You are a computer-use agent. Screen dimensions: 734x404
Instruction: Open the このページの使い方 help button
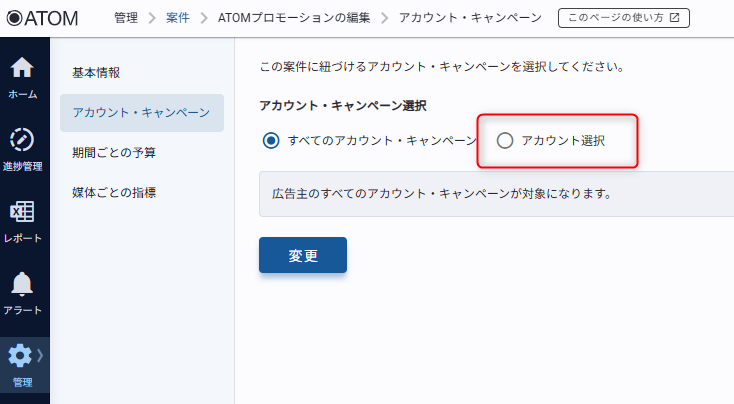coord(623,18)
